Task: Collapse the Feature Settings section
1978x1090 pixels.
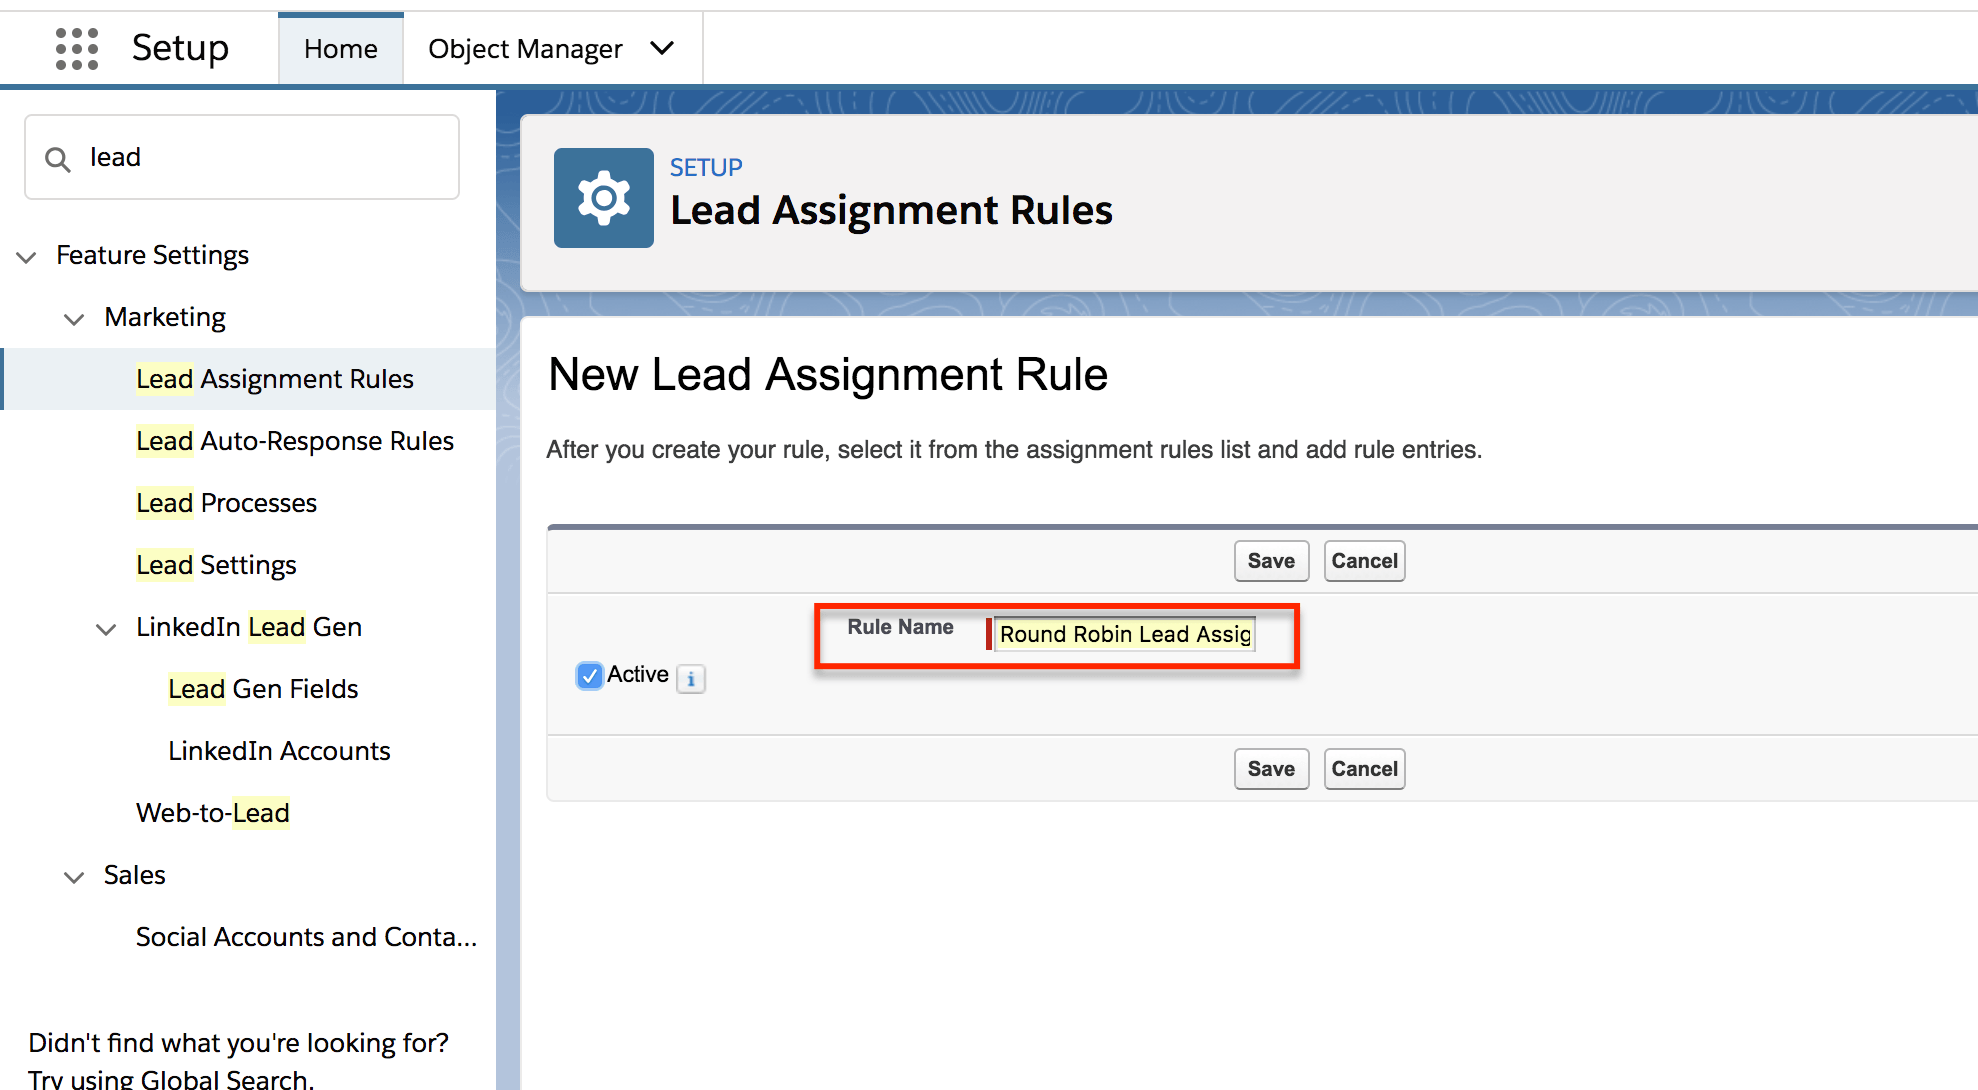Action: pos(26,257)
